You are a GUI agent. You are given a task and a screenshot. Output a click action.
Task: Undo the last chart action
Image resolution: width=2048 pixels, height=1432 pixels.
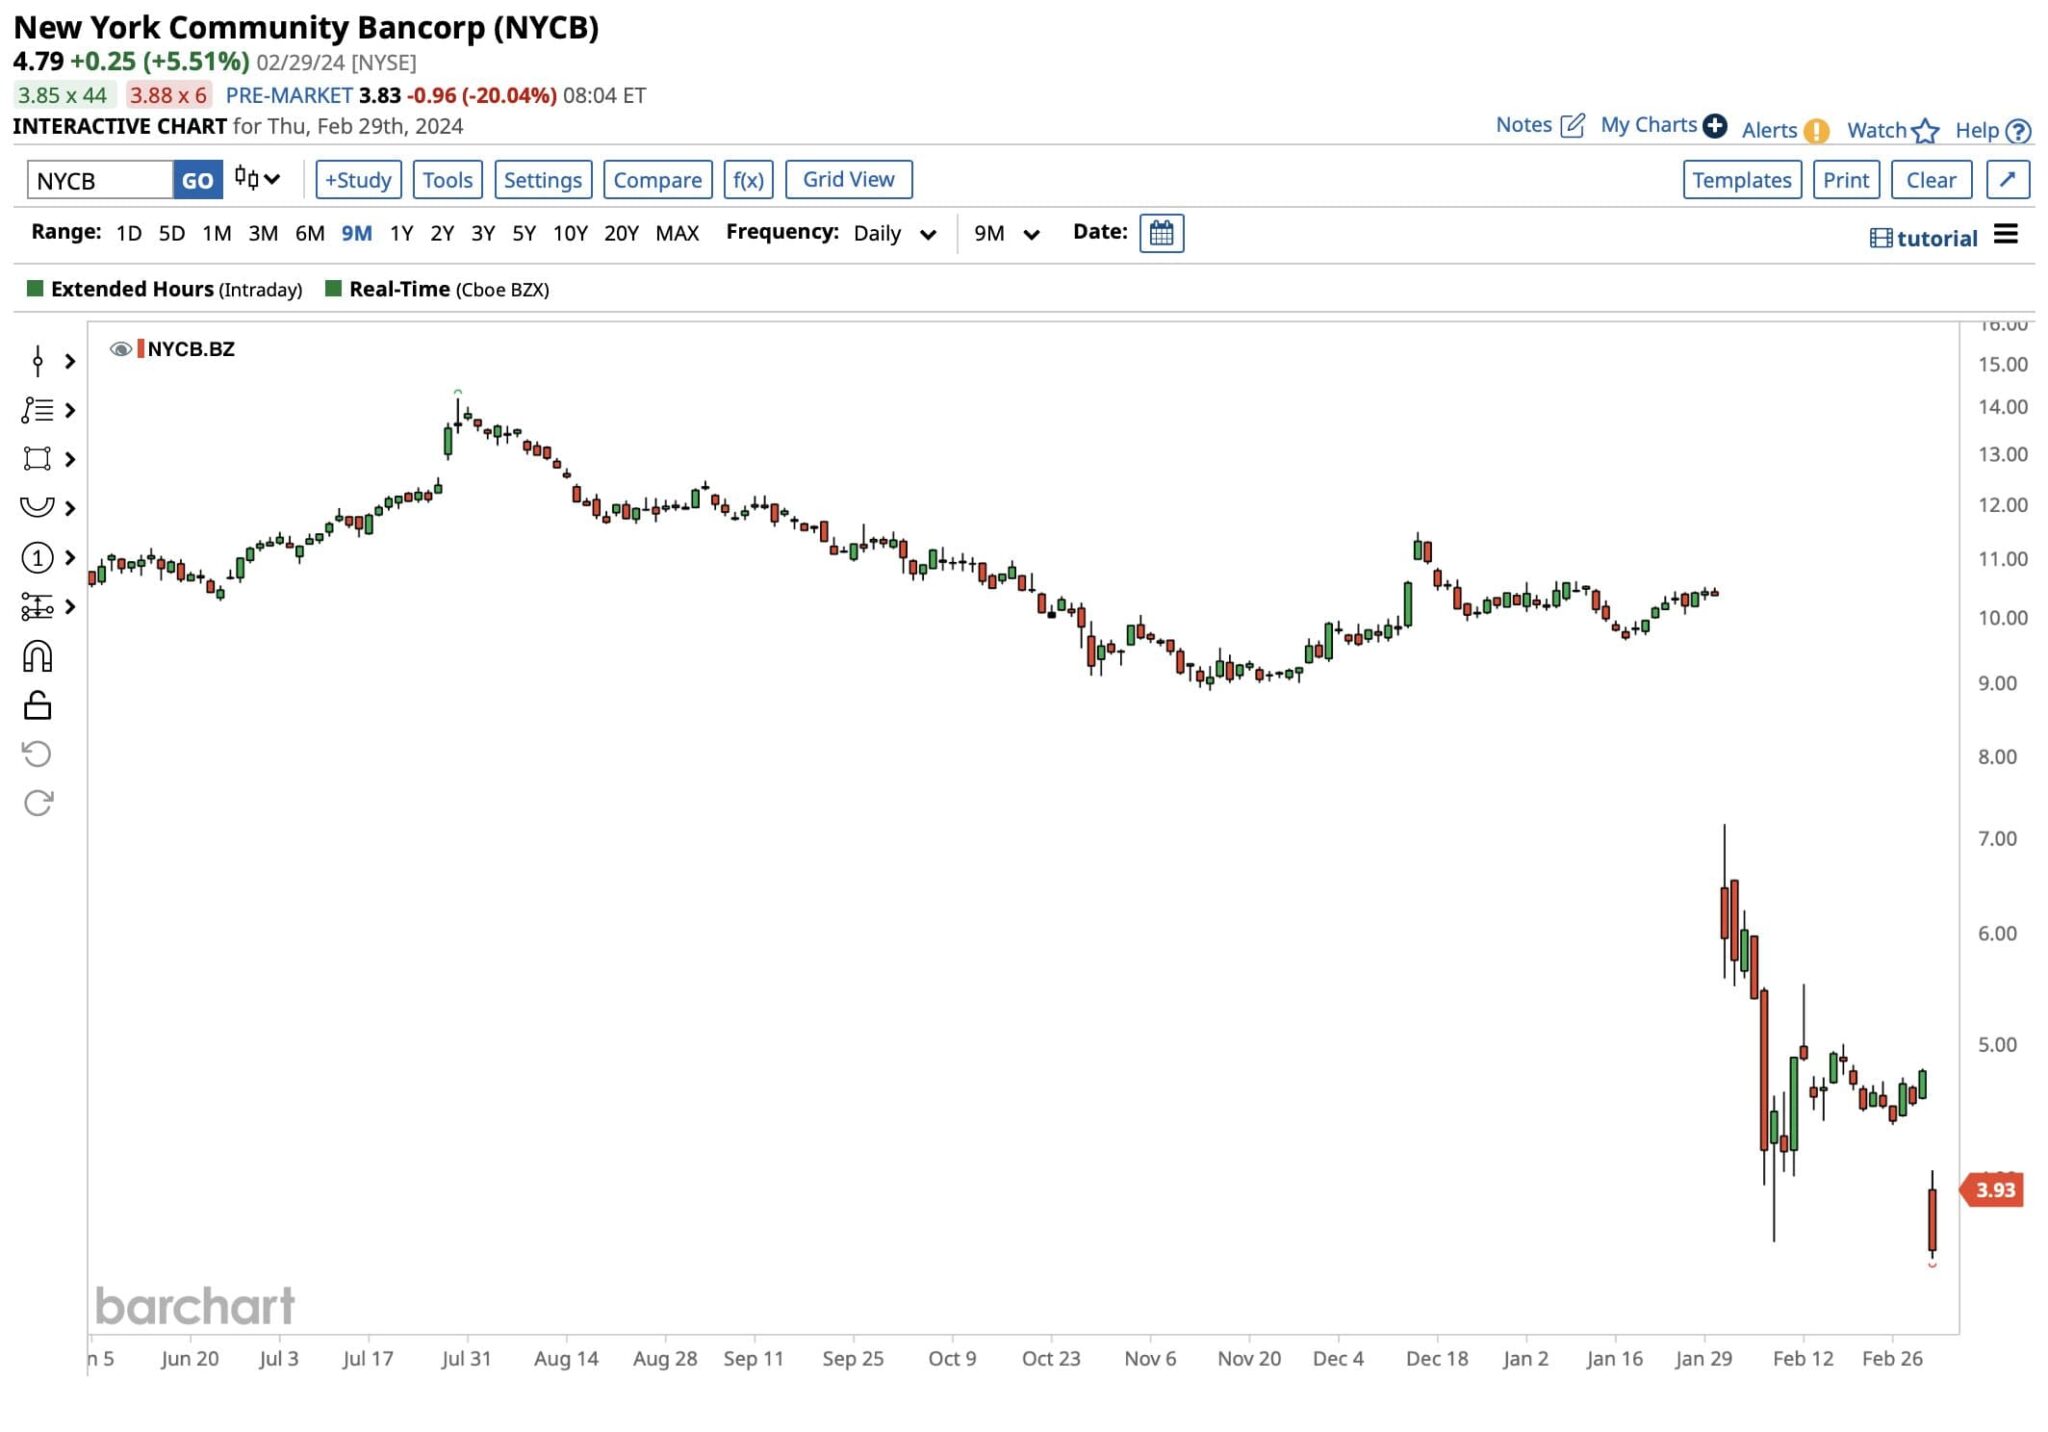point(38,753)
